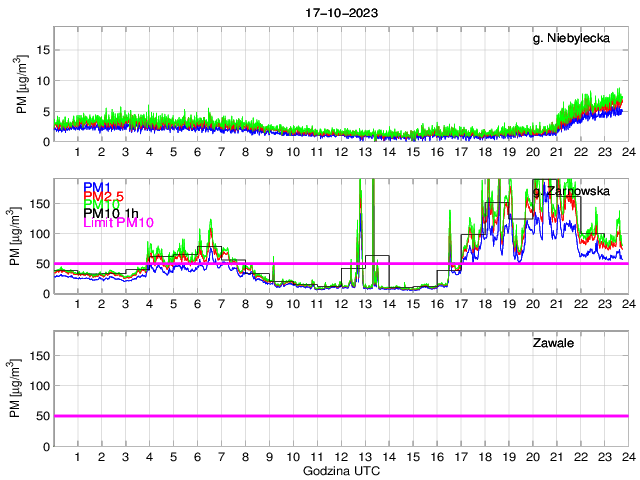The image size is (640, 480).
Task: Click the 15 y-axis tick in Niebylecka plot
Action: point(40,50)
